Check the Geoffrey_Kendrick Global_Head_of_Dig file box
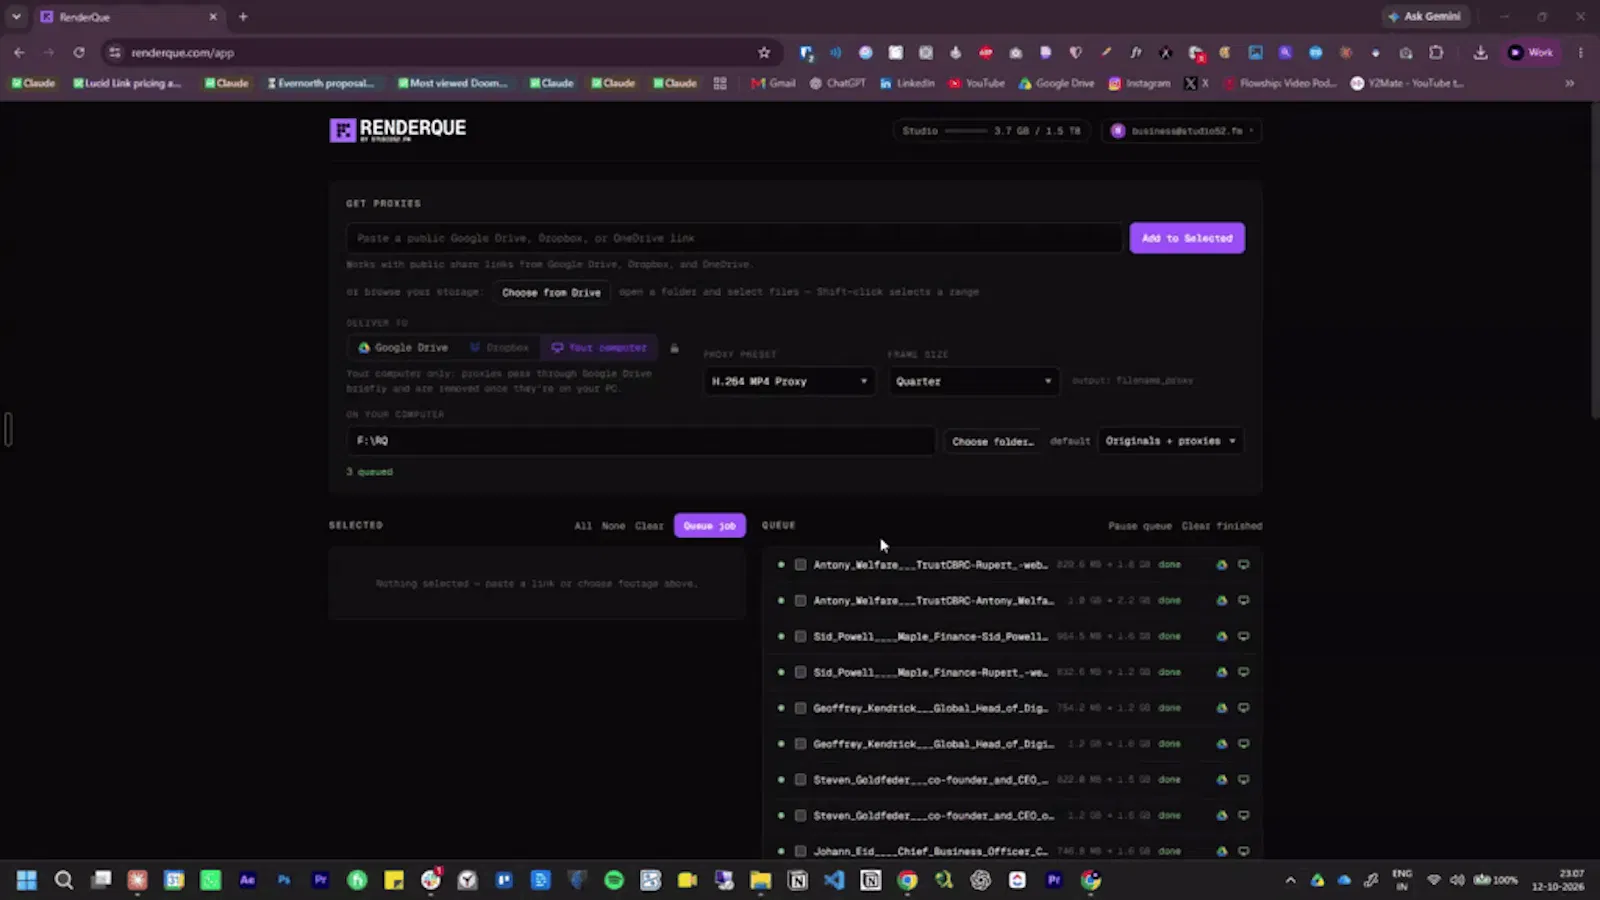 tap(800, 708)
